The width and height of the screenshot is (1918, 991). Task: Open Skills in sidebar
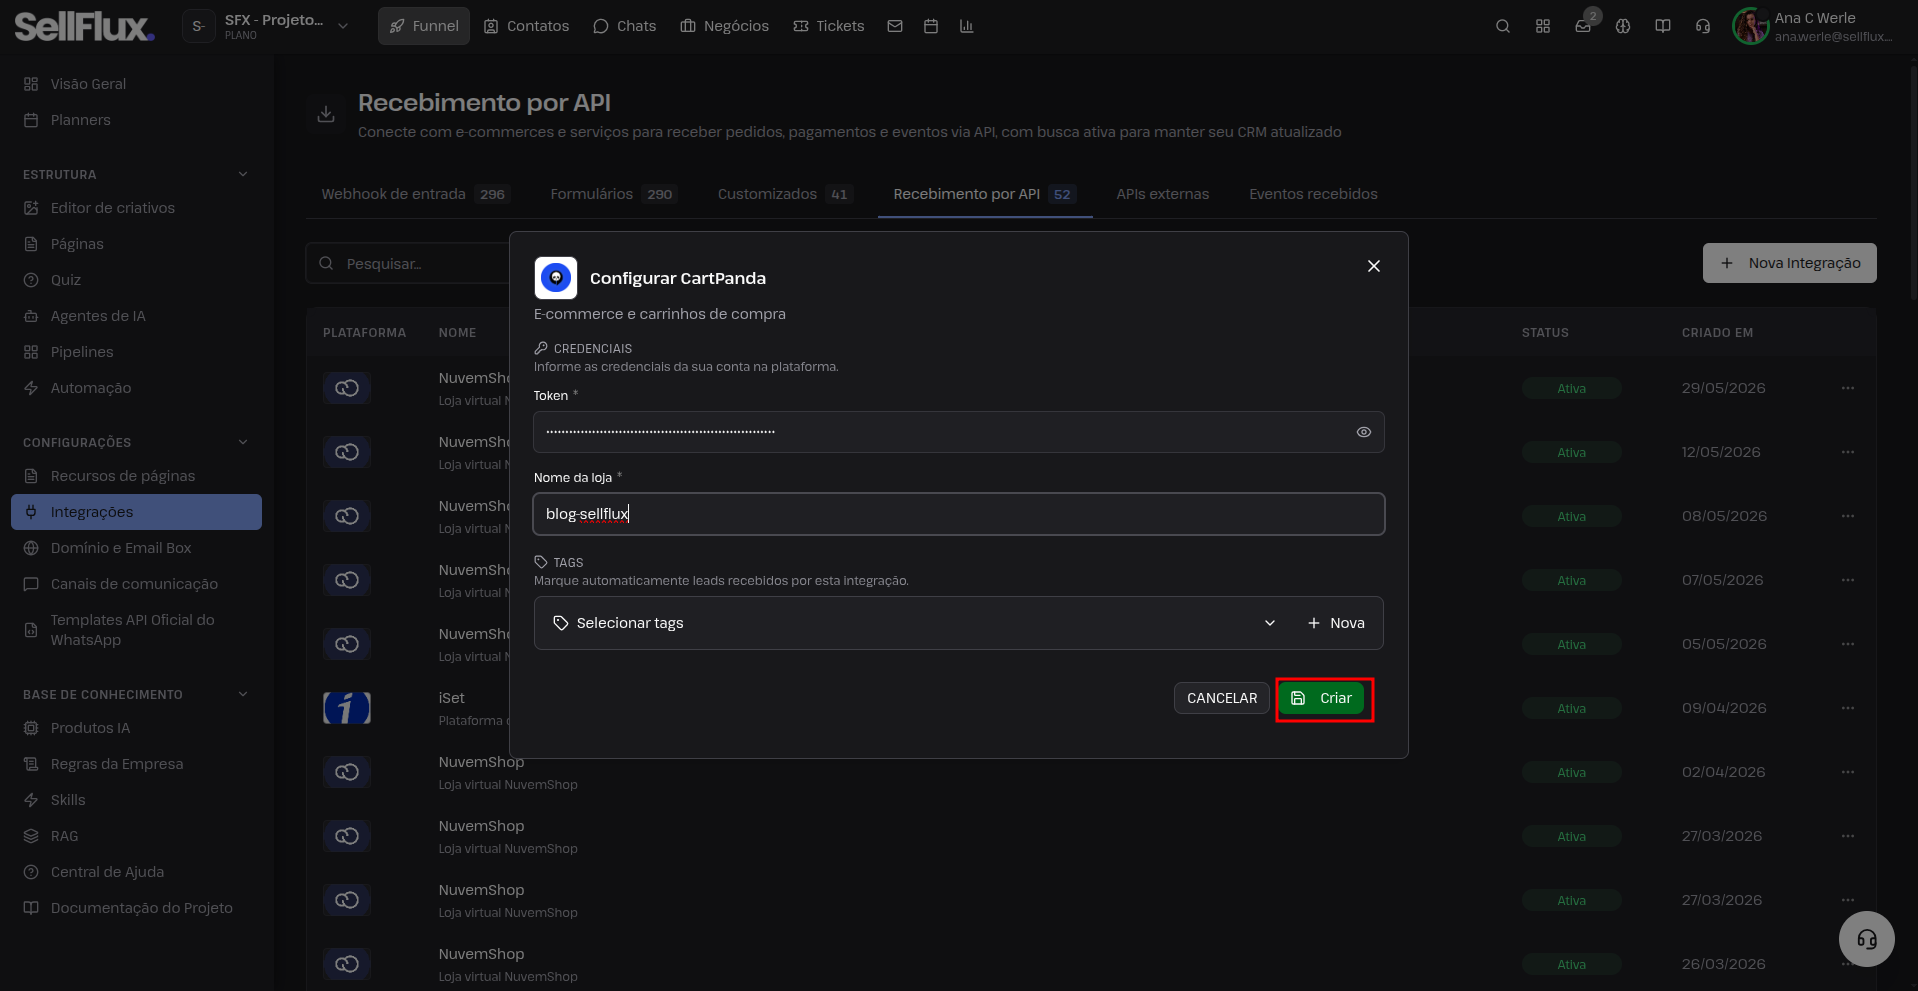click(x=136, y=800)
